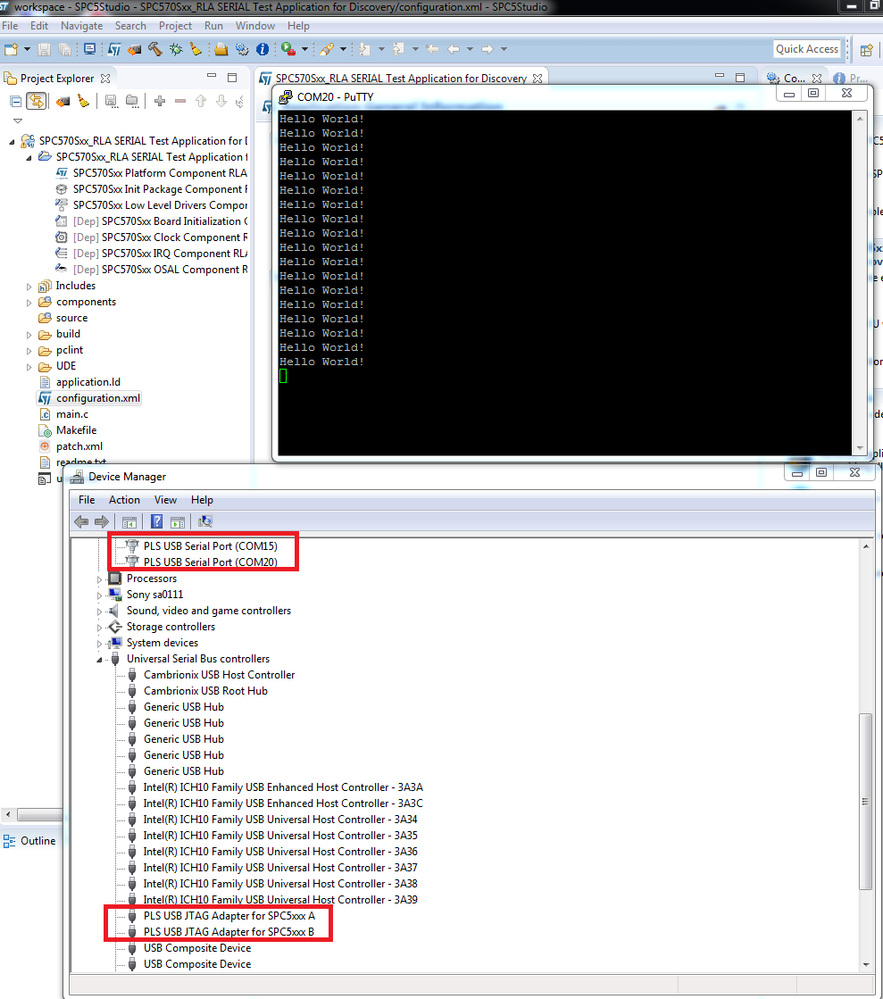Viewport: 883px width, 999px height.
Task: Click the broom icon in Project Explorer toolbar
Action: coord(83,101)
